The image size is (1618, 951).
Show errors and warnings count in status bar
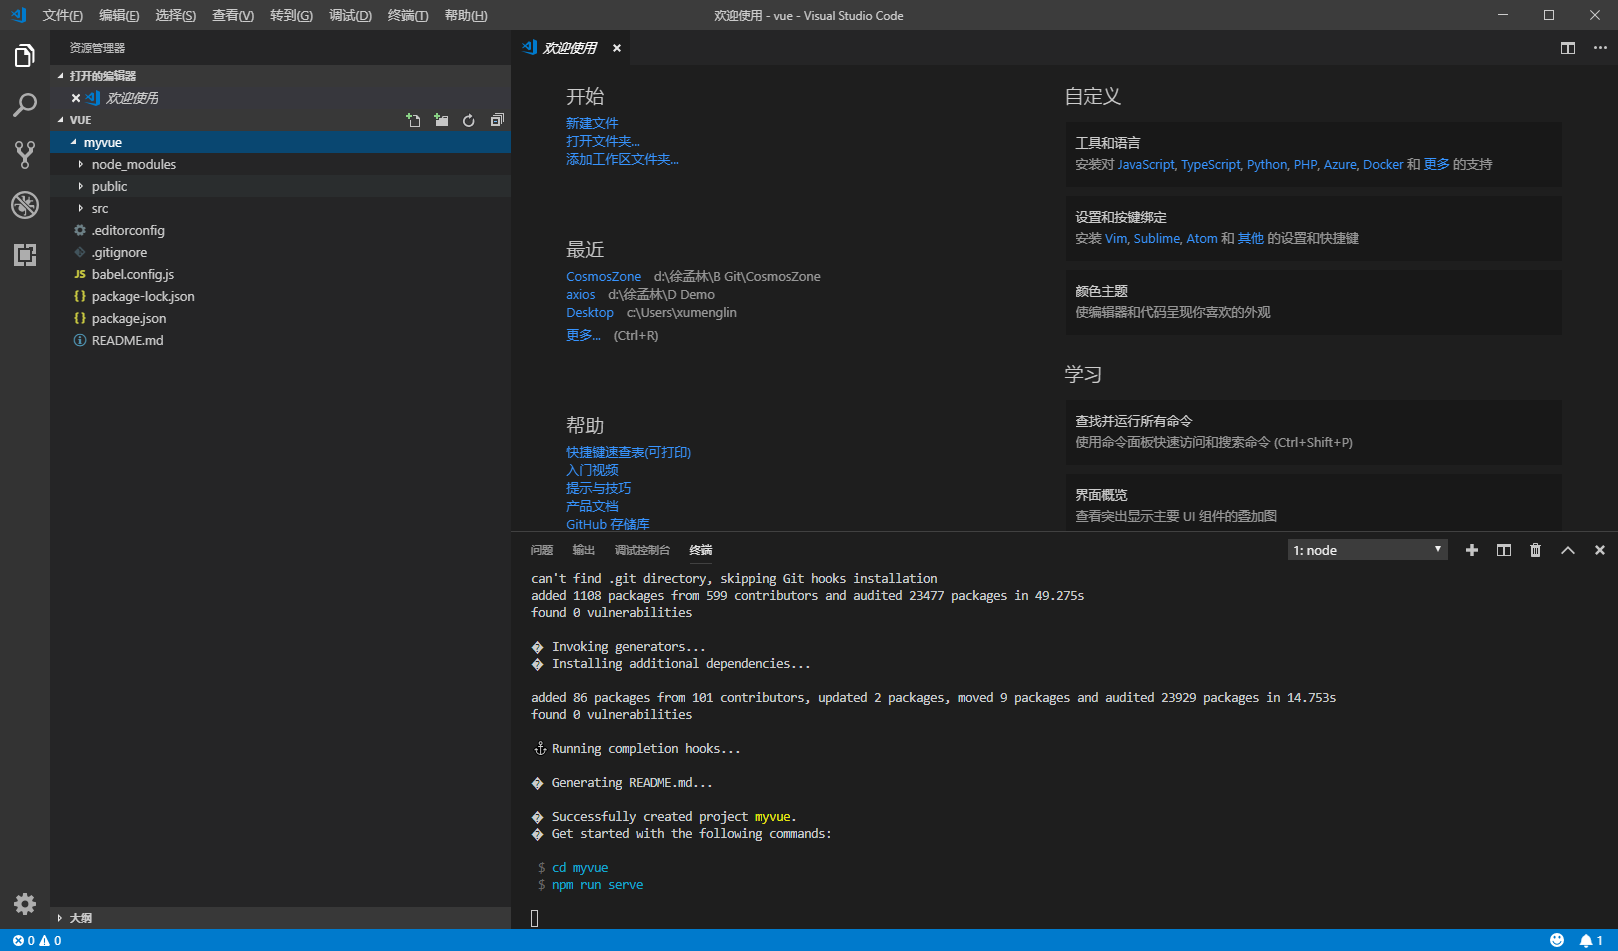(x=37, y=940)
